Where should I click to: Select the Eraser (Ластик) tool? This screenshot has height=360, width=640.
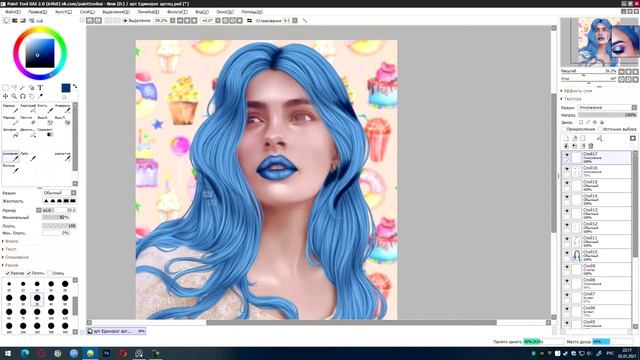pyautogui.click(x=28, y=120)
